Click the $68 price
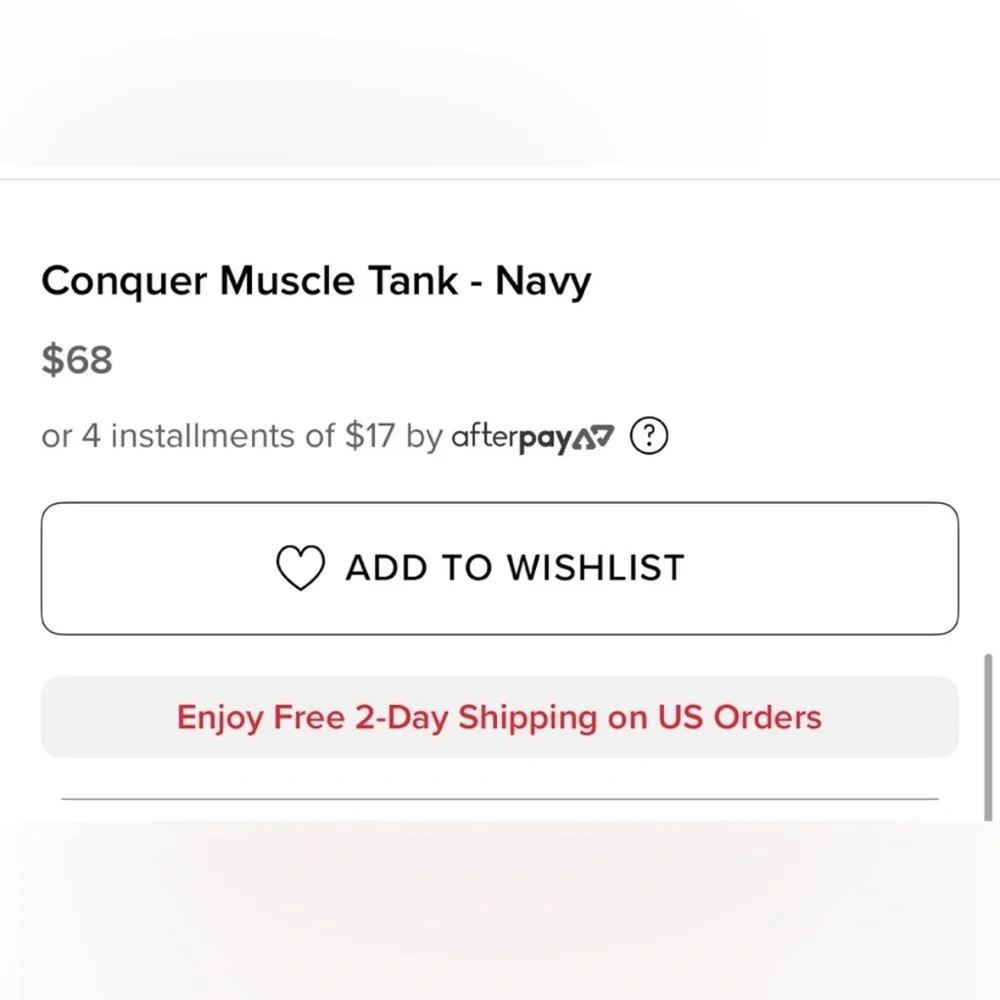The image size is (1000, 1000). 77,360
